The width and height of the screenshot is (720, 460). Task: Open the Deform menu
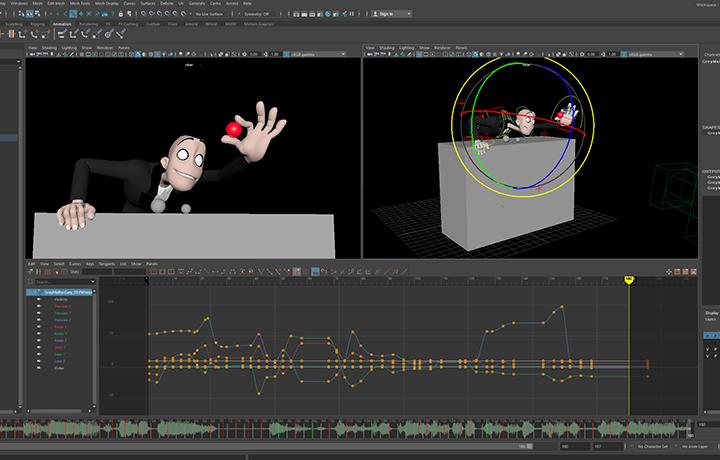(167, 3)
